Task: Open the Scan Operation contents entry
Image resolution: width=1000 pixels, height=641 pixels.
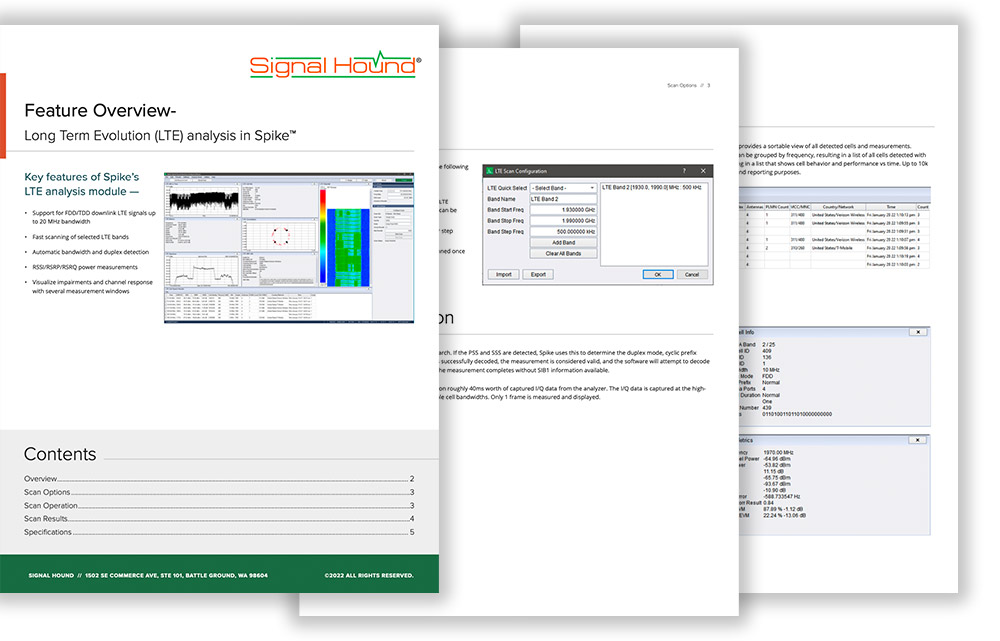Action: 219,505
